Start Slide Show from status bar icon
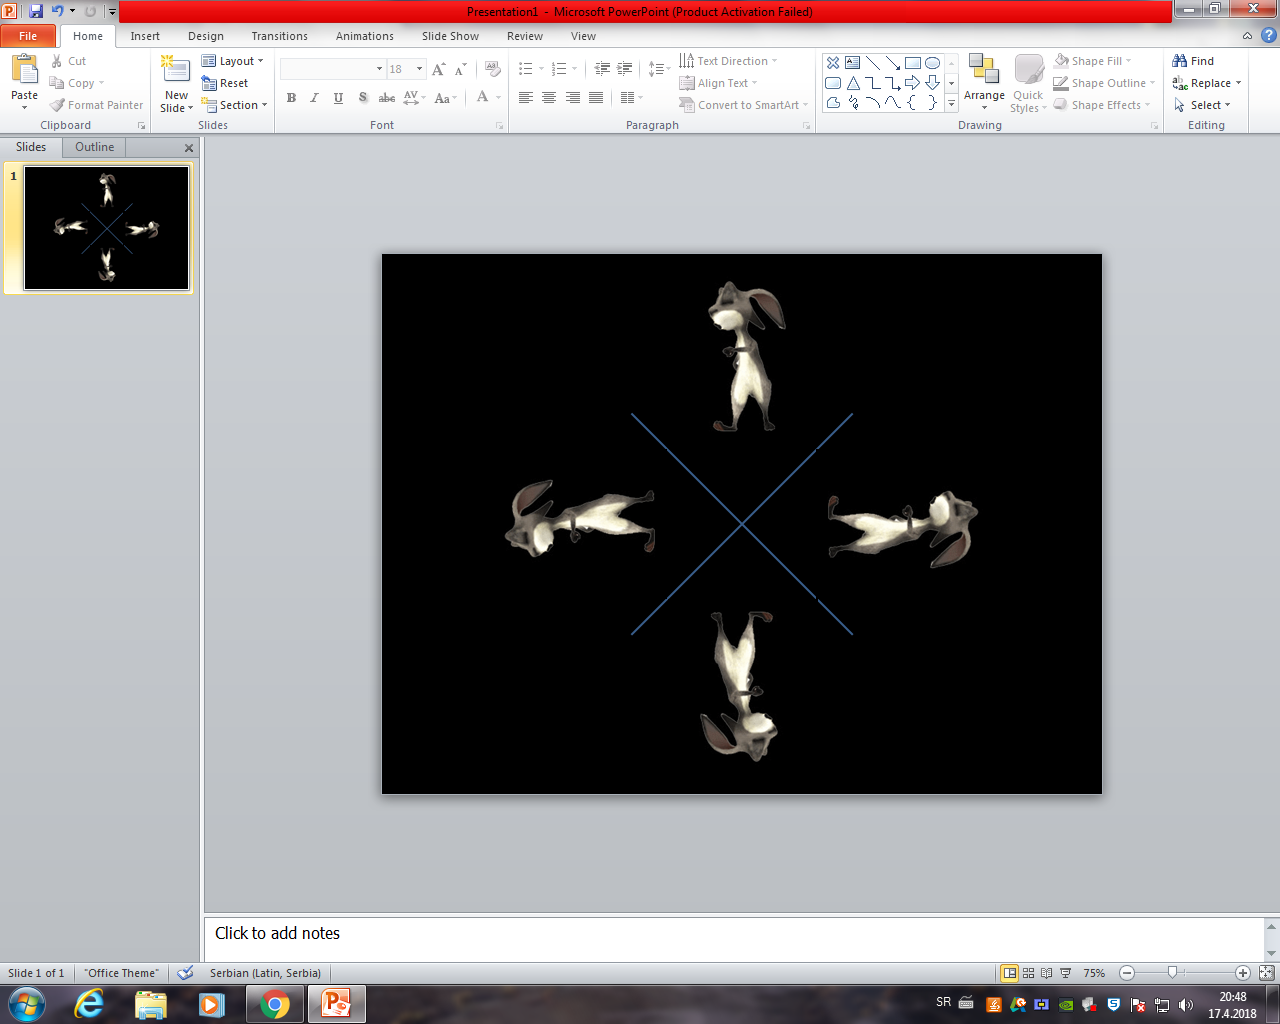The height and width of the screenshot is (1024, 1280). (1066, 973)
